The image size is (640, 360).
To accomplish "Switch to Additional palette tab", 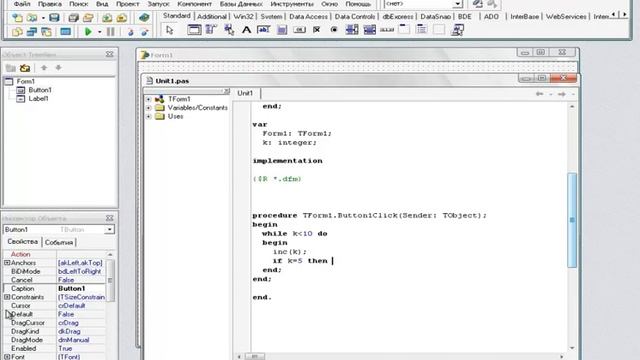I will point(212,16).
